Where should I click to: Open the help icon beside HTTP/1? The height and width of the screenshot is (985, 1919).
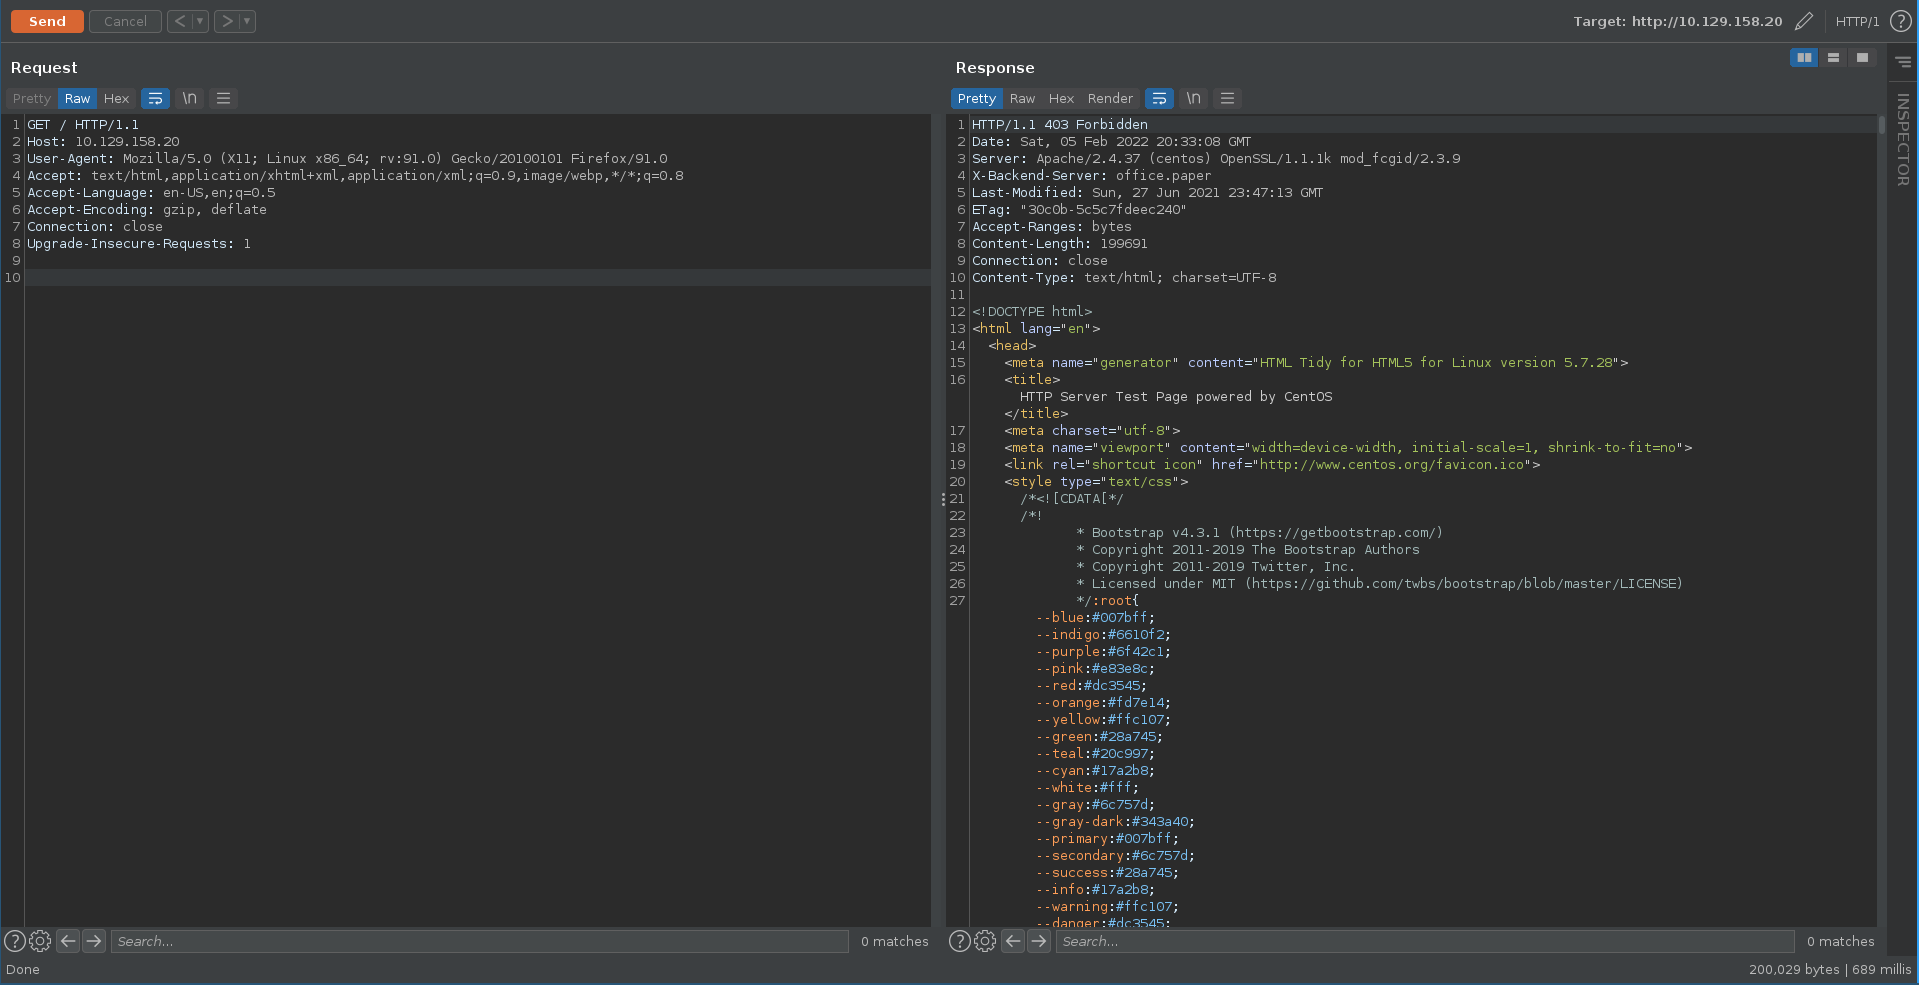point(1900,21)
